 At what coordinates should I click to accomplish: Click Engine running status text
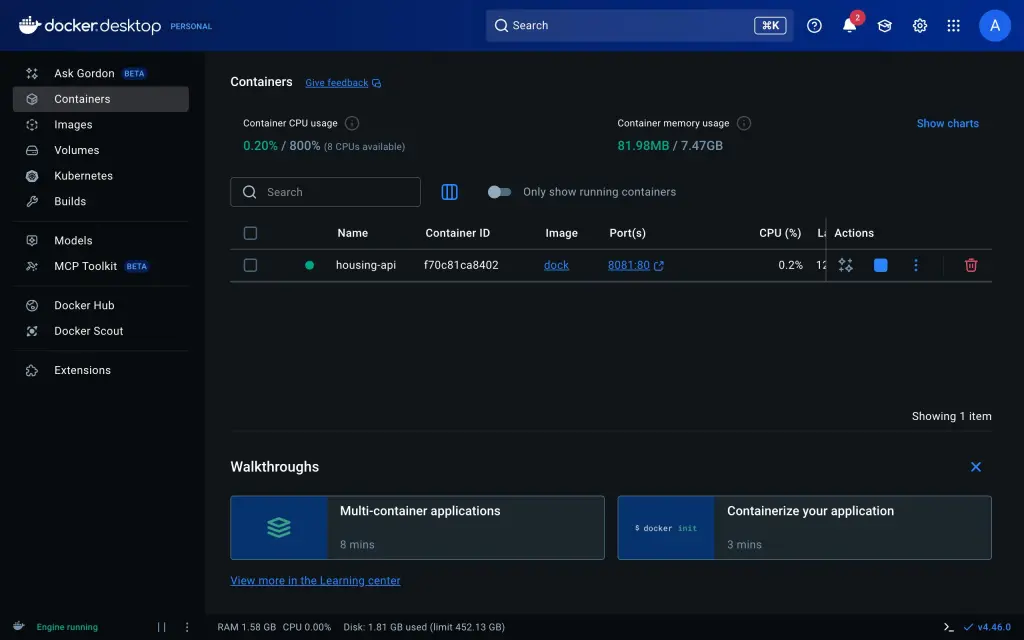[x=67, y=627]
